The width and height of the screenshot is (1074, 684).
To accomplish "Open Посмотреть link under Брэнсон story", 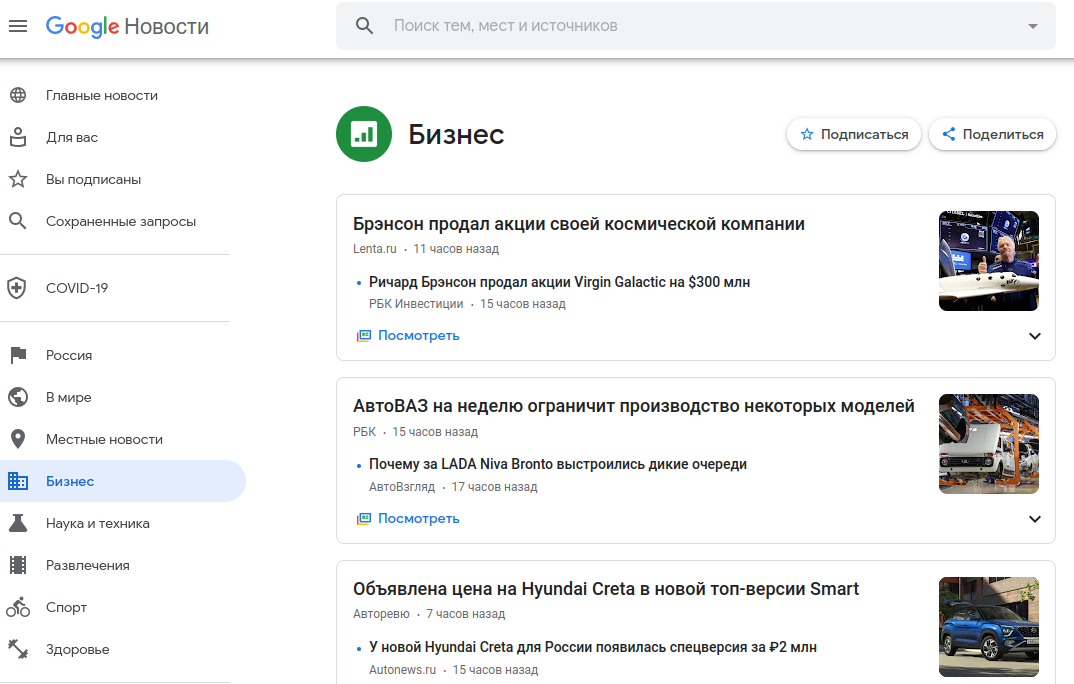I will pyautogui.click(x=418, y=336).
